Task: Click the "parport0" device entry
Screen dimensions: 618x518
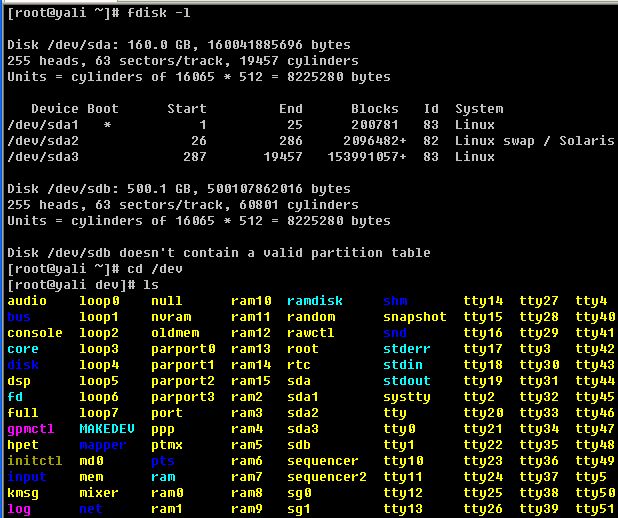Action: point(183,349)
